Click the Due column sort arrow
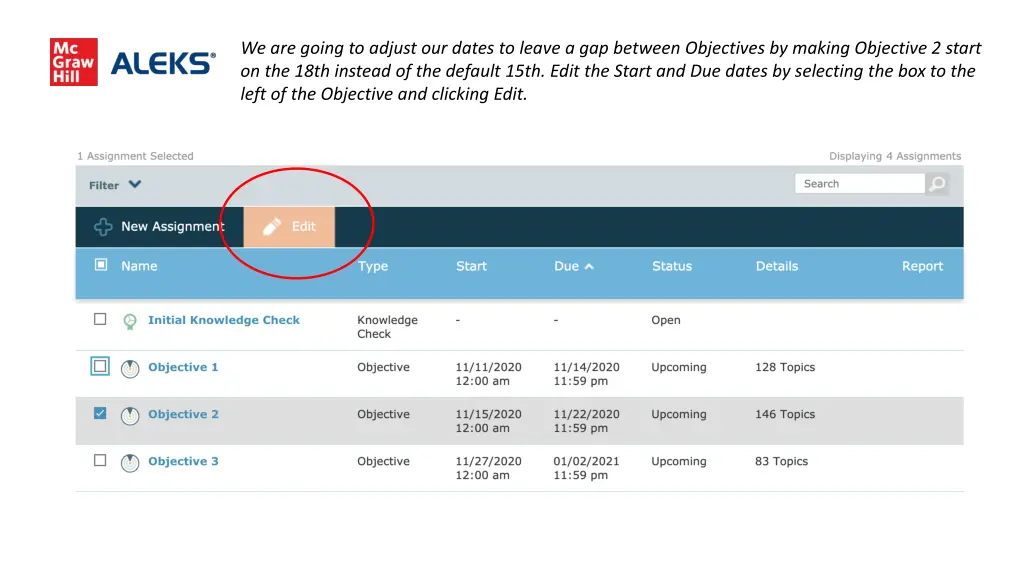Viewport: 1024px width, 576px height. coord(589,266)
